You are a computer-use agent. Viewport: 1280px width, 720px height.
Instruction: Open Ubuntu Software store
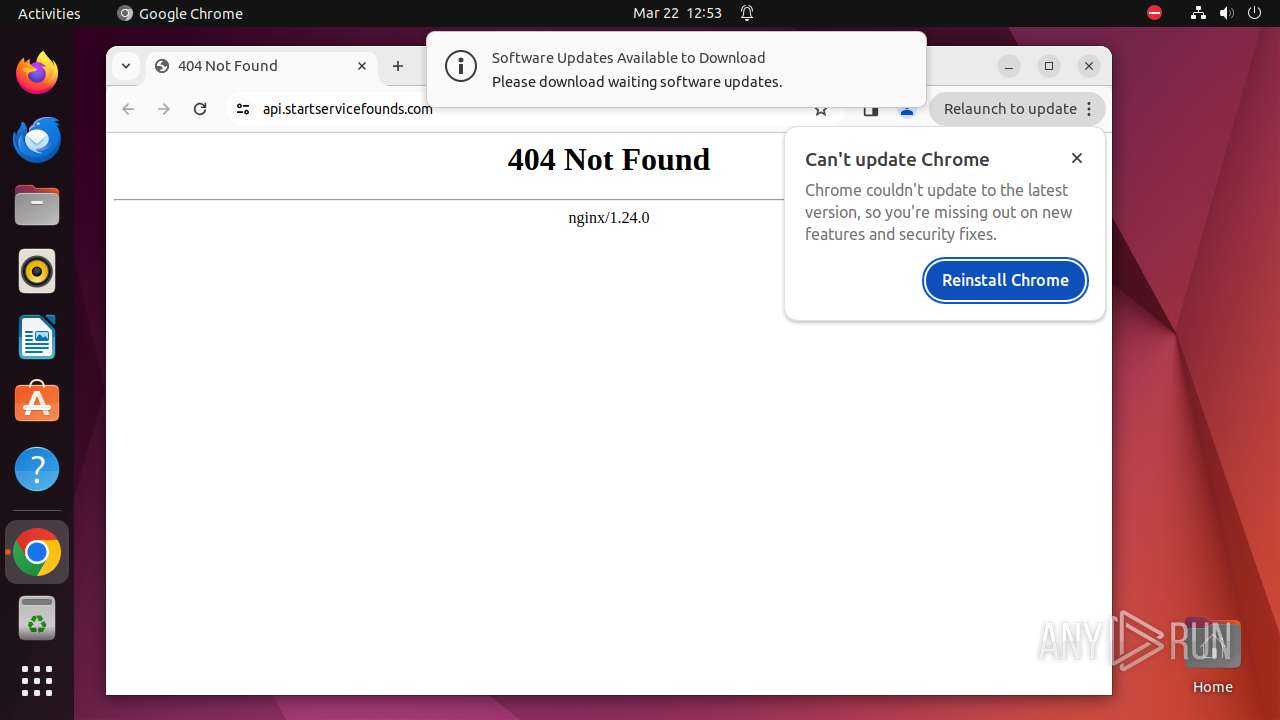37,403
